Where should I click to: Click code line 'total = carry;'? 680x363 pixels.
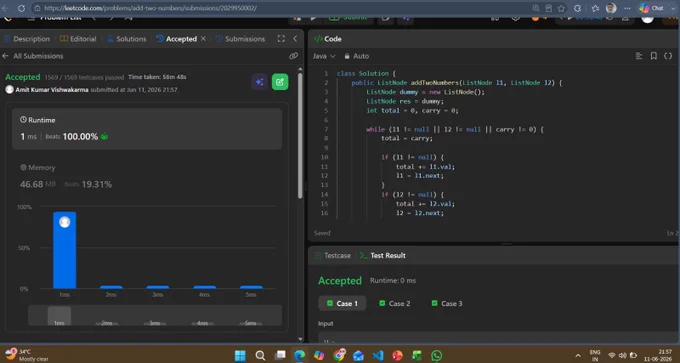(407, 138)
